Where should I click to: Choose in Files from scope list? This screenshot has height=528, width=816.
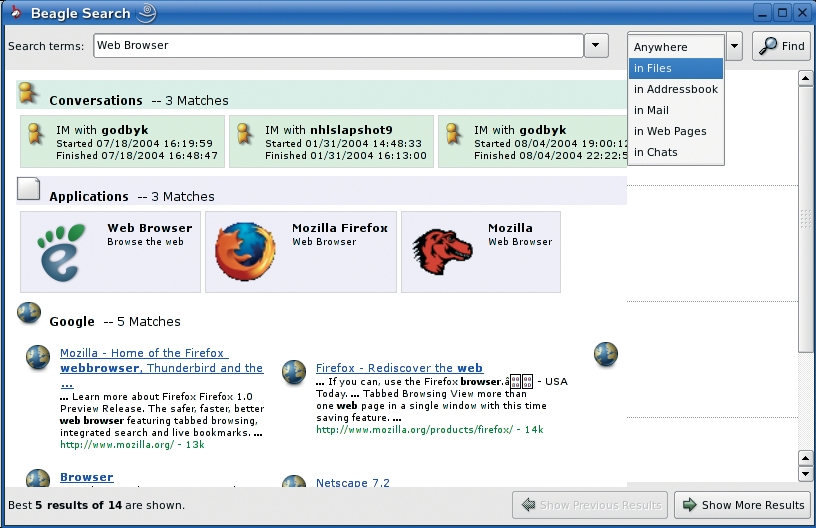pos(675,68)
